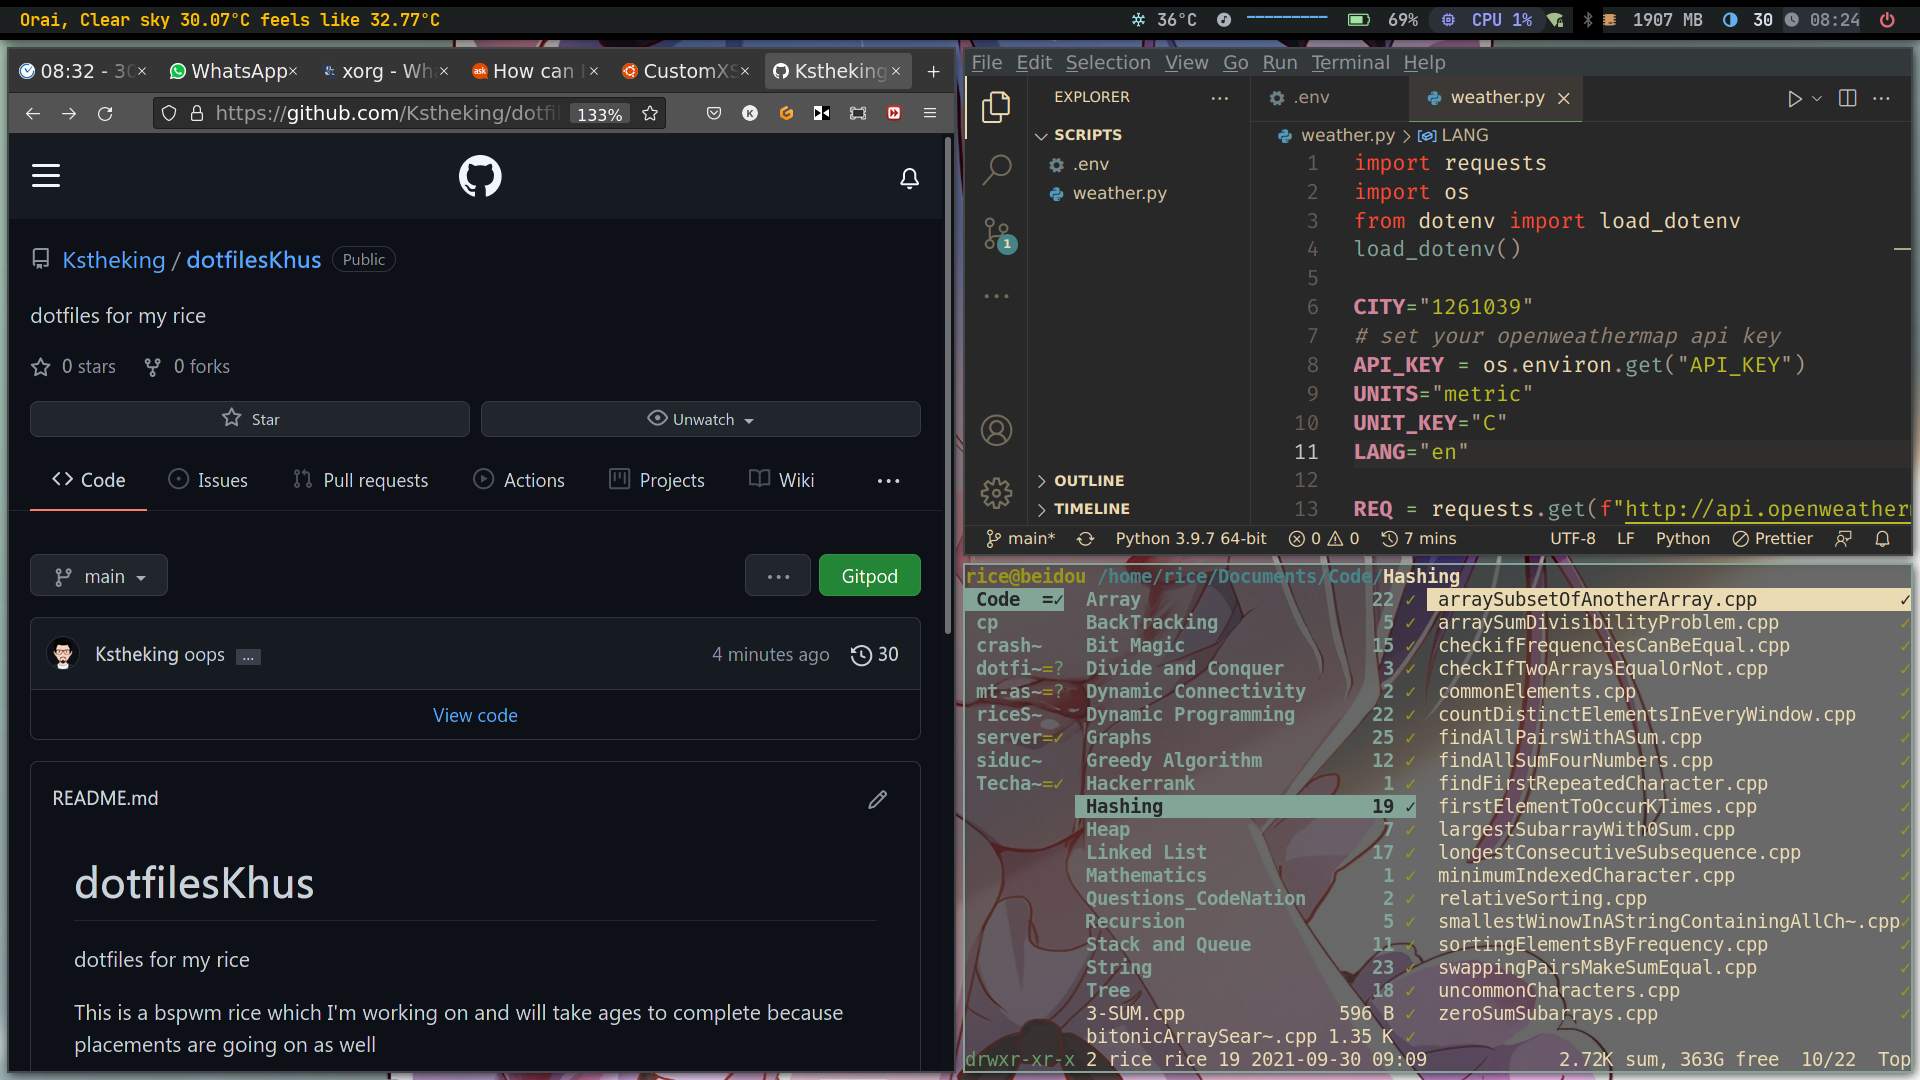Viewport: 1920px width, 1080px height.
Task: Switch to the Issues tab on GitHub
Action: click(209, 480)
